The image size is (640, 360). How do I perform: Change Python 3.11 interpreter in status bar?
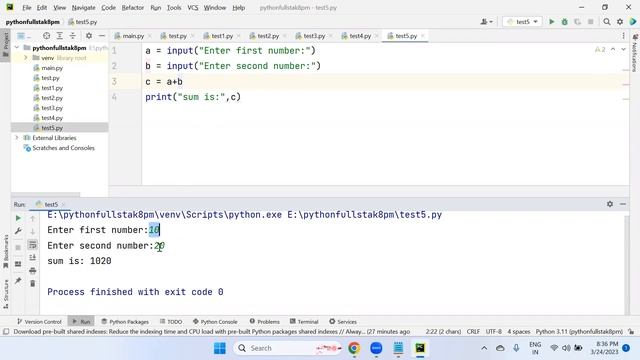click(579, 331)
